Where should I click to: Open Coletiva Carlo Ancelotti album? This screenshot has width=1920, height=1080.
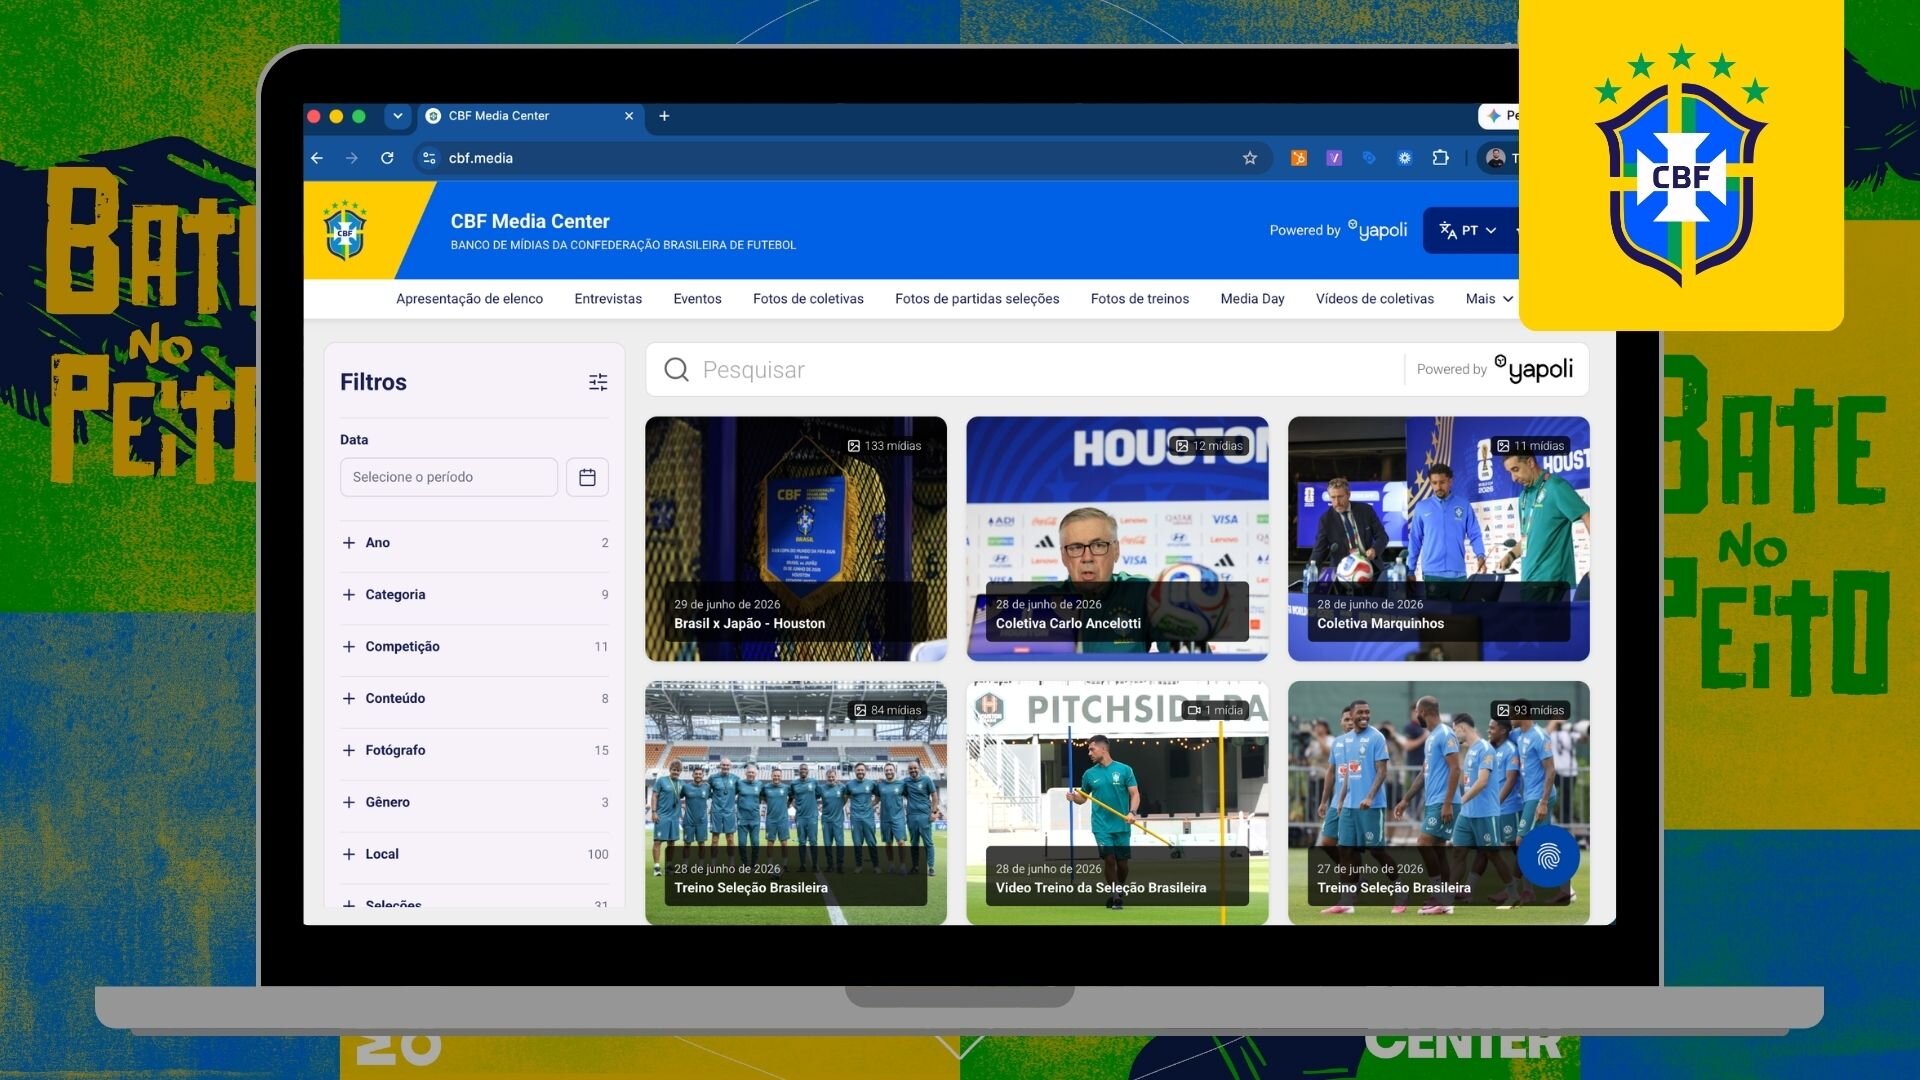(x=1117, y=539)
